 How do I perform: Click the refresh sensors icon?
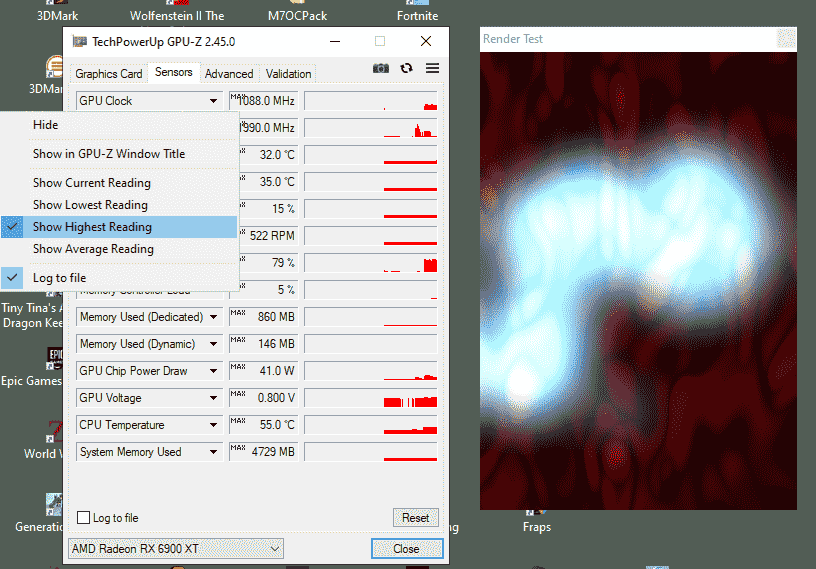point(406,68)
